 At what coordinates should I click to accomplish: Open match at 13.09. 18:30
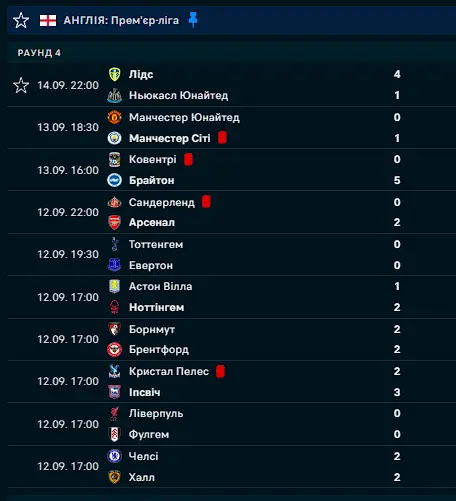click(x=232, y=128)
